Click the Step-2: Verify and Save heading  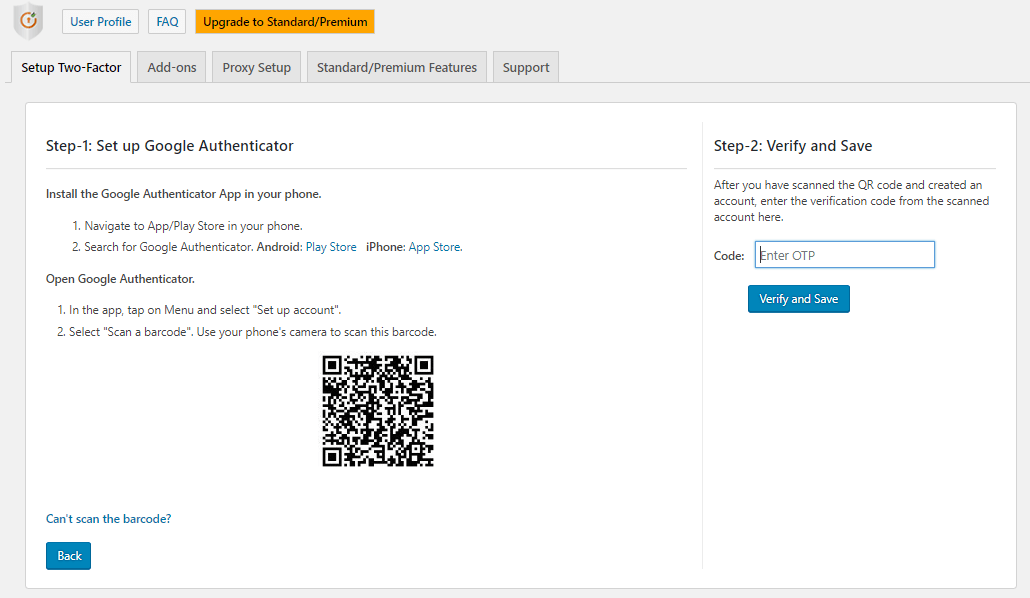pos(793,146)
